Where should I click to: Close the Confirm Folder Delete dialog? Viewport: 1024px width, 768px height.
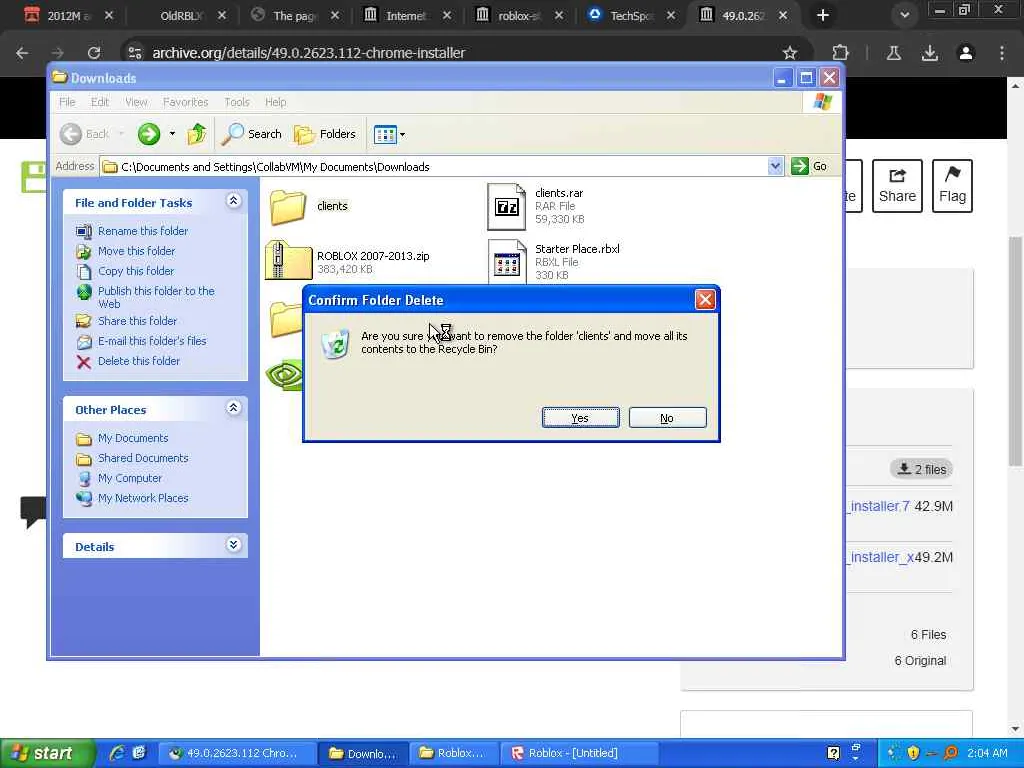tap(705, 300)
